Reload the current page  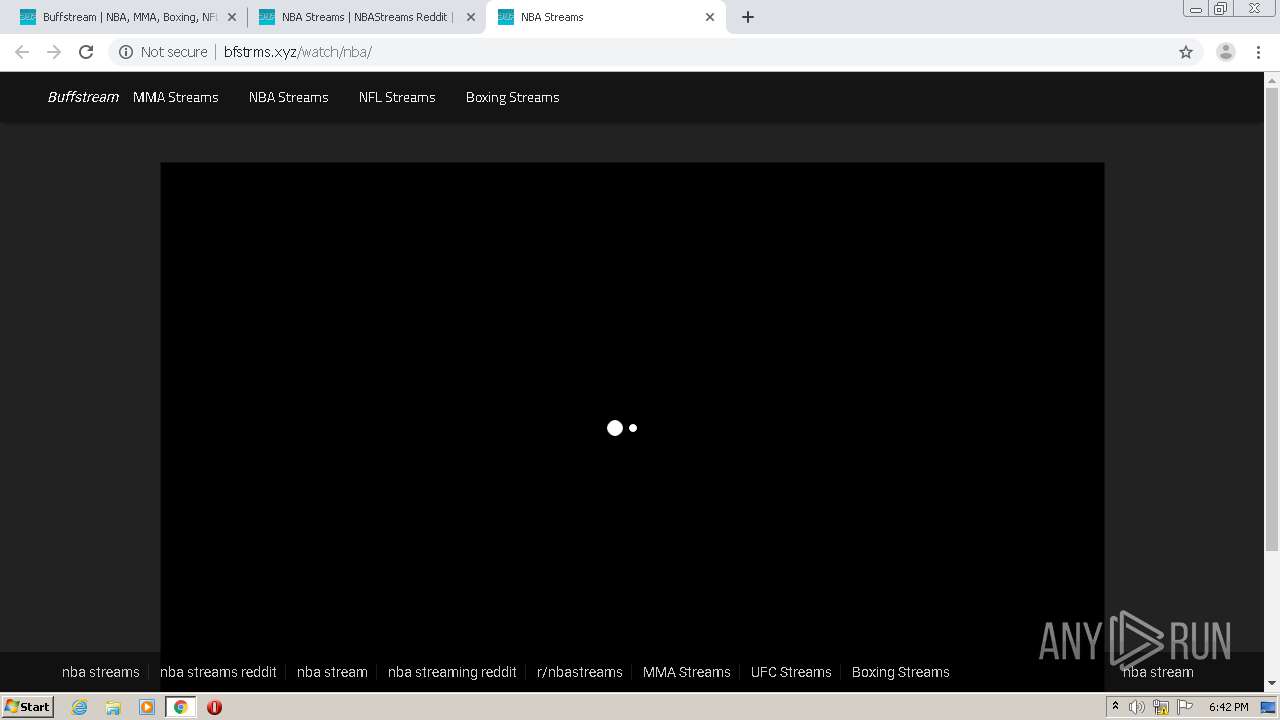point(86,52)
